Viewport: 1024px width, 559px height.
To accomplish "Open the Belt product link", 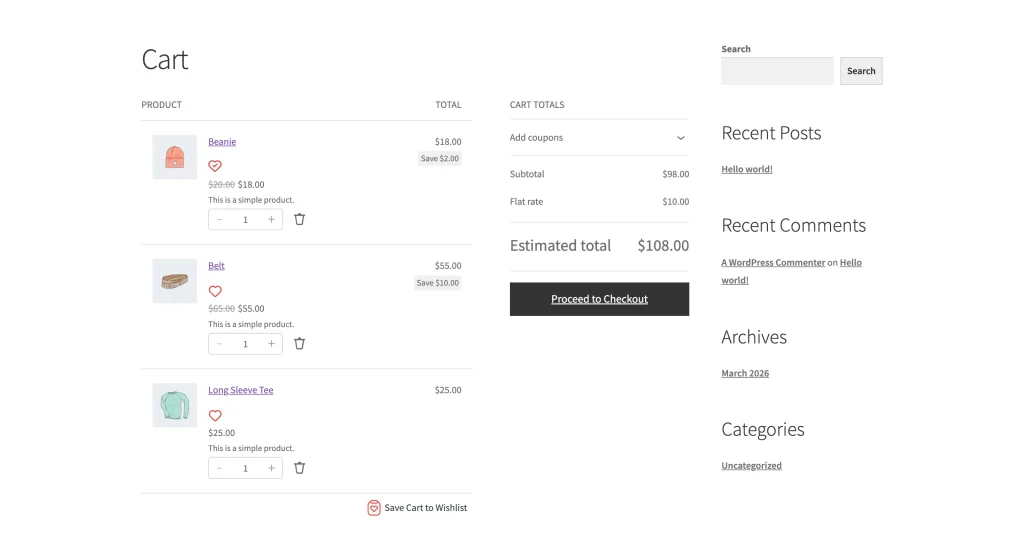I will pos(216,266).
